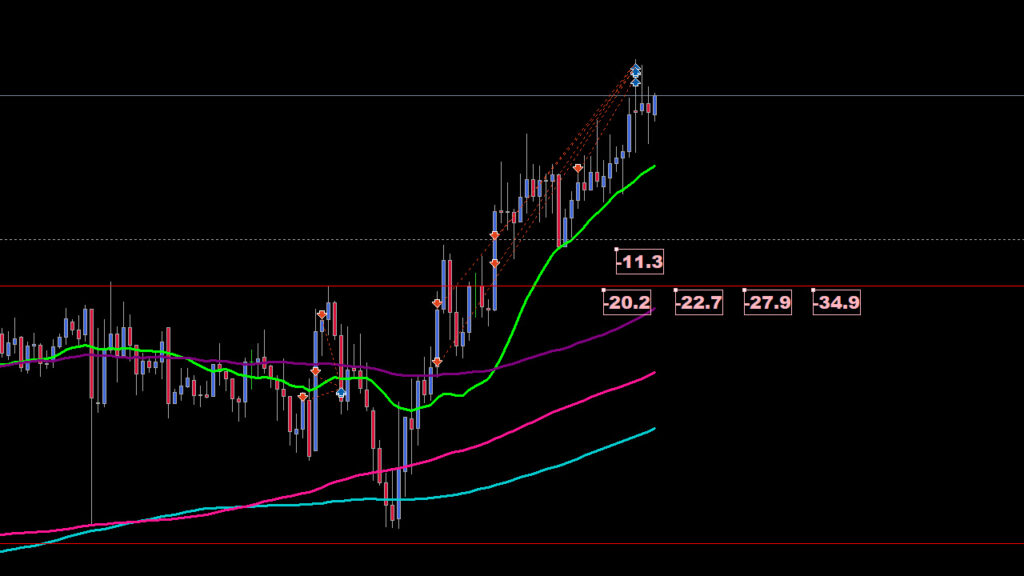This screenshot has width=1024, height=576.
Task: Click the blue trade markers at chart peak
Action: pos(635,74)
